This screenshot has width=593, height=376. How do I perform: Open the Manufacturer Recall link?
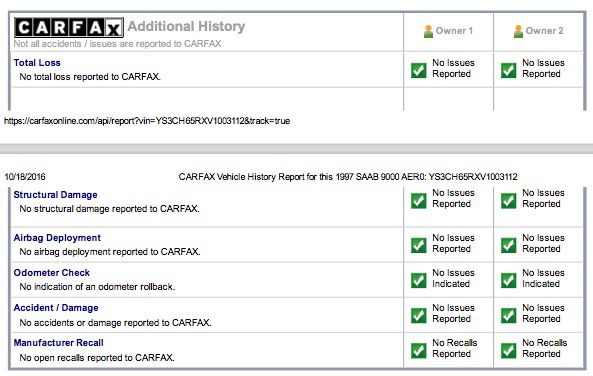tap(59, 343)
